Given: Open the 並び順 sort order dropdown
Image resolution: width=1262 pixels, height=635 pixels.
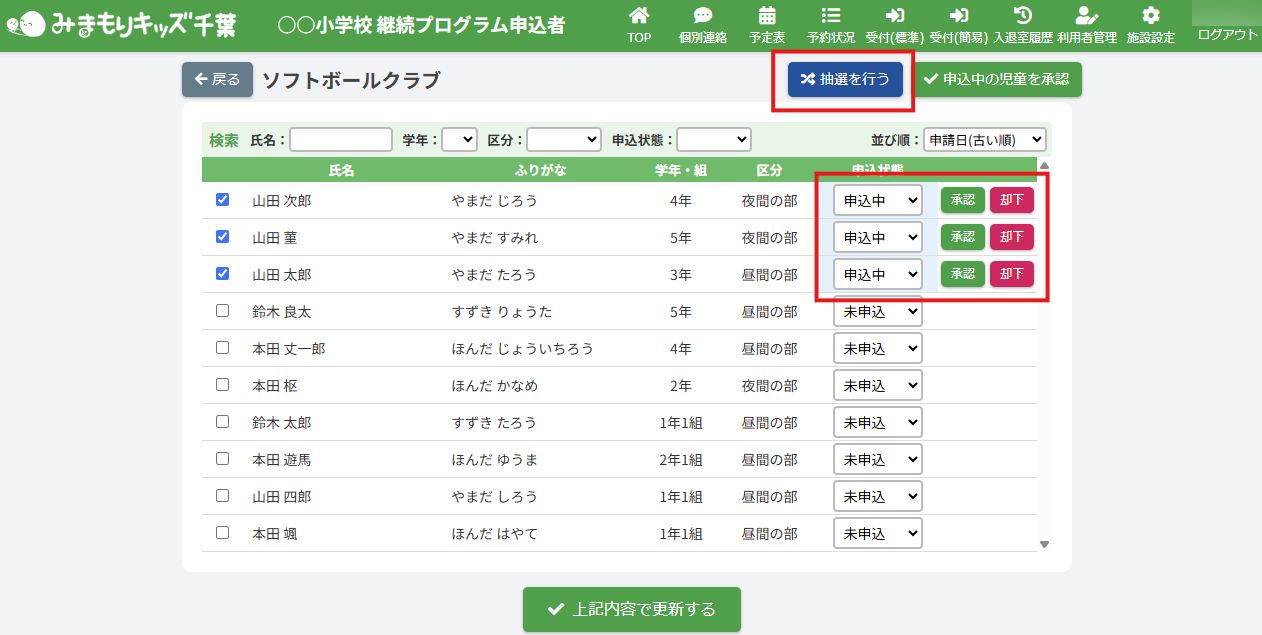Looking at the screenshot, I should (984, 140).
